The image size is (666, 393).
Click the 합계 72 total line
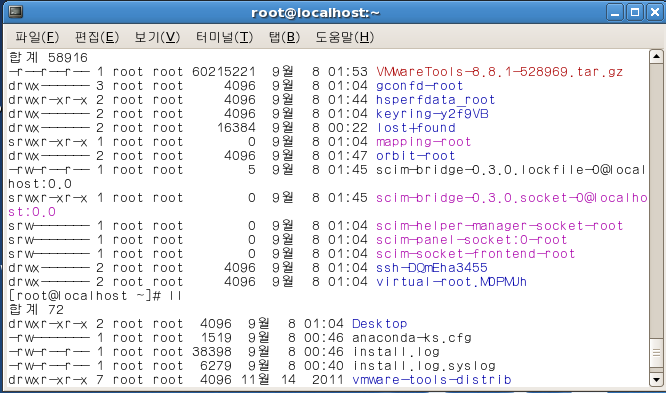pyautogui.click(x=36, y=310)
